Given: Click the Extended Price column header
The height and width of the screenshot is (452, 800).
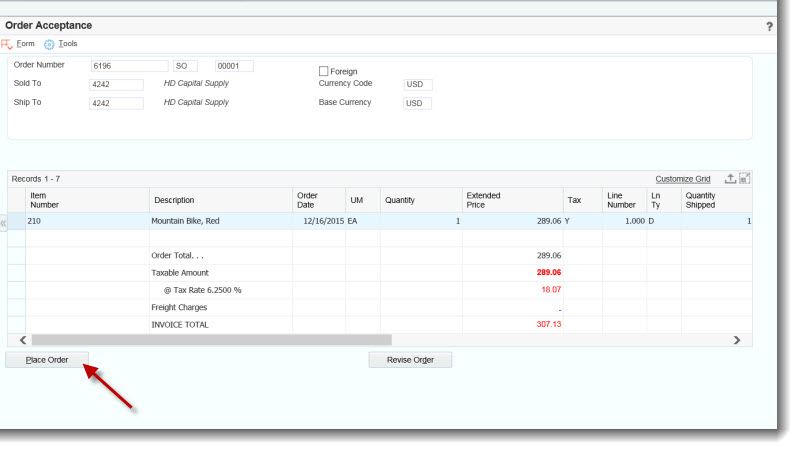Looking at the screenshot, I should [512, 200].
